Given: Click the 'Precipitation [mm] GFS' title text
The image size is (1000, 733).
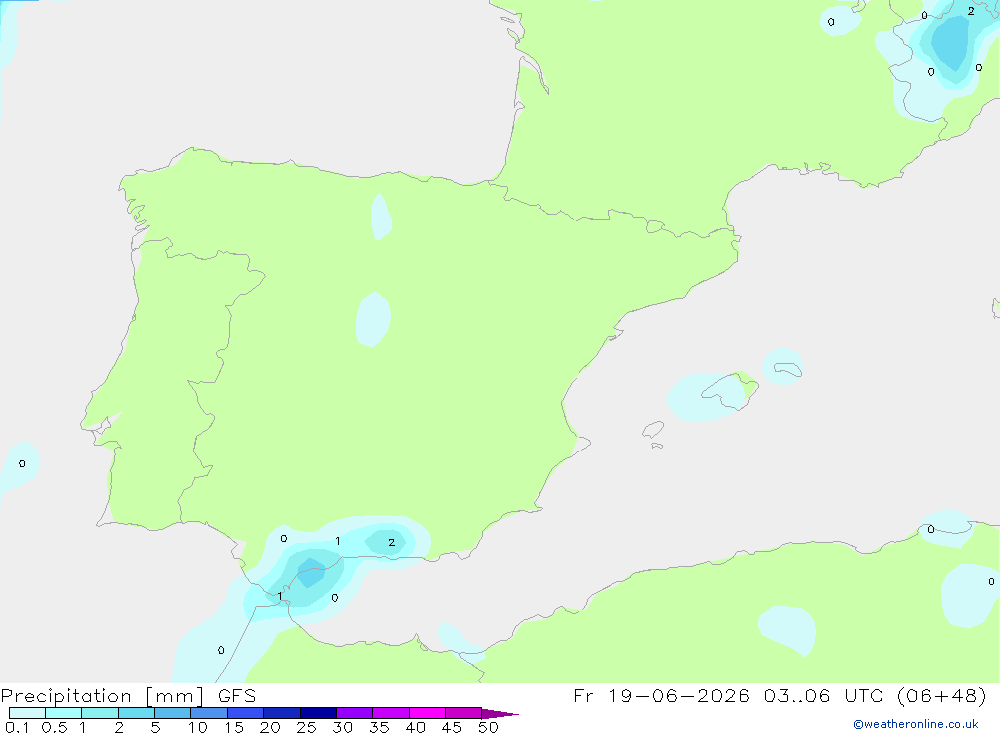Looking at the screenshot, I should coord(128,696).
